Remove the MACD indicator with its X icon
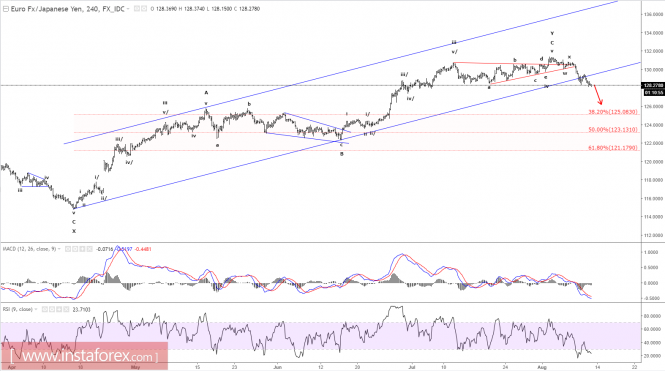This screenshot has height=371, width=665. (x=89, y=249)
